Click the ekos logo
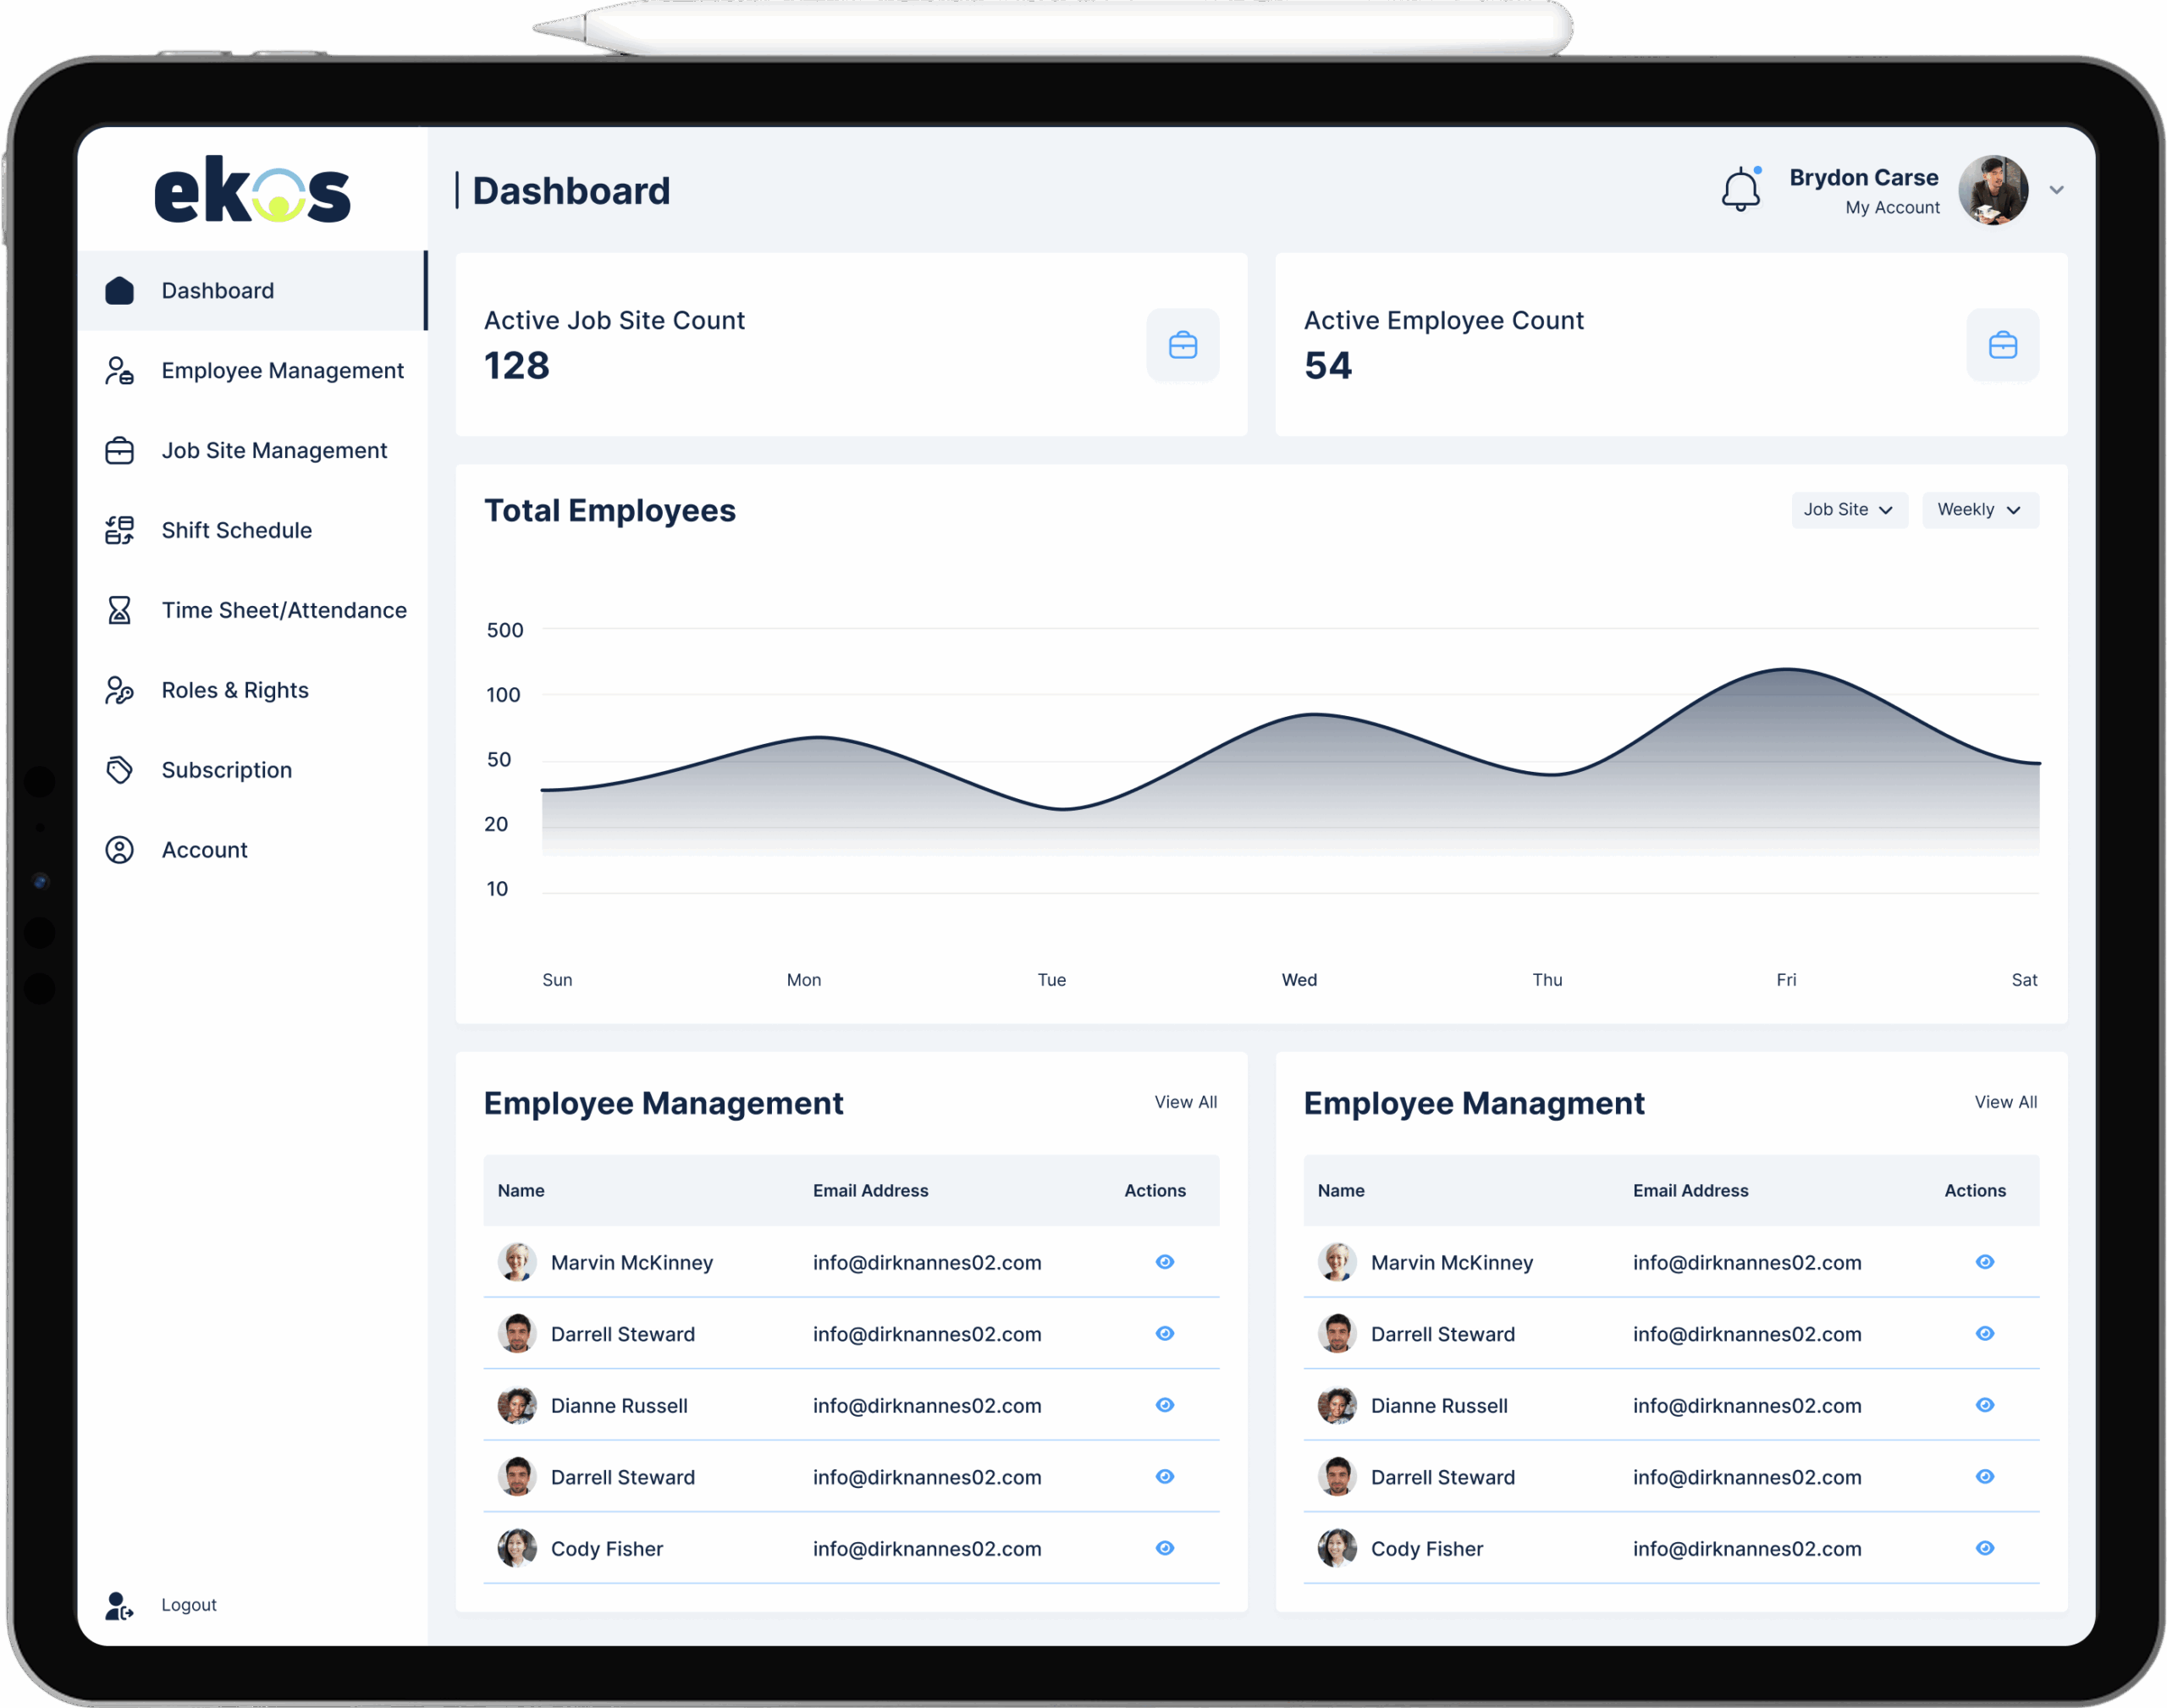Image resolution: width=2167 pixels, height=1708 pixels. 252,189
